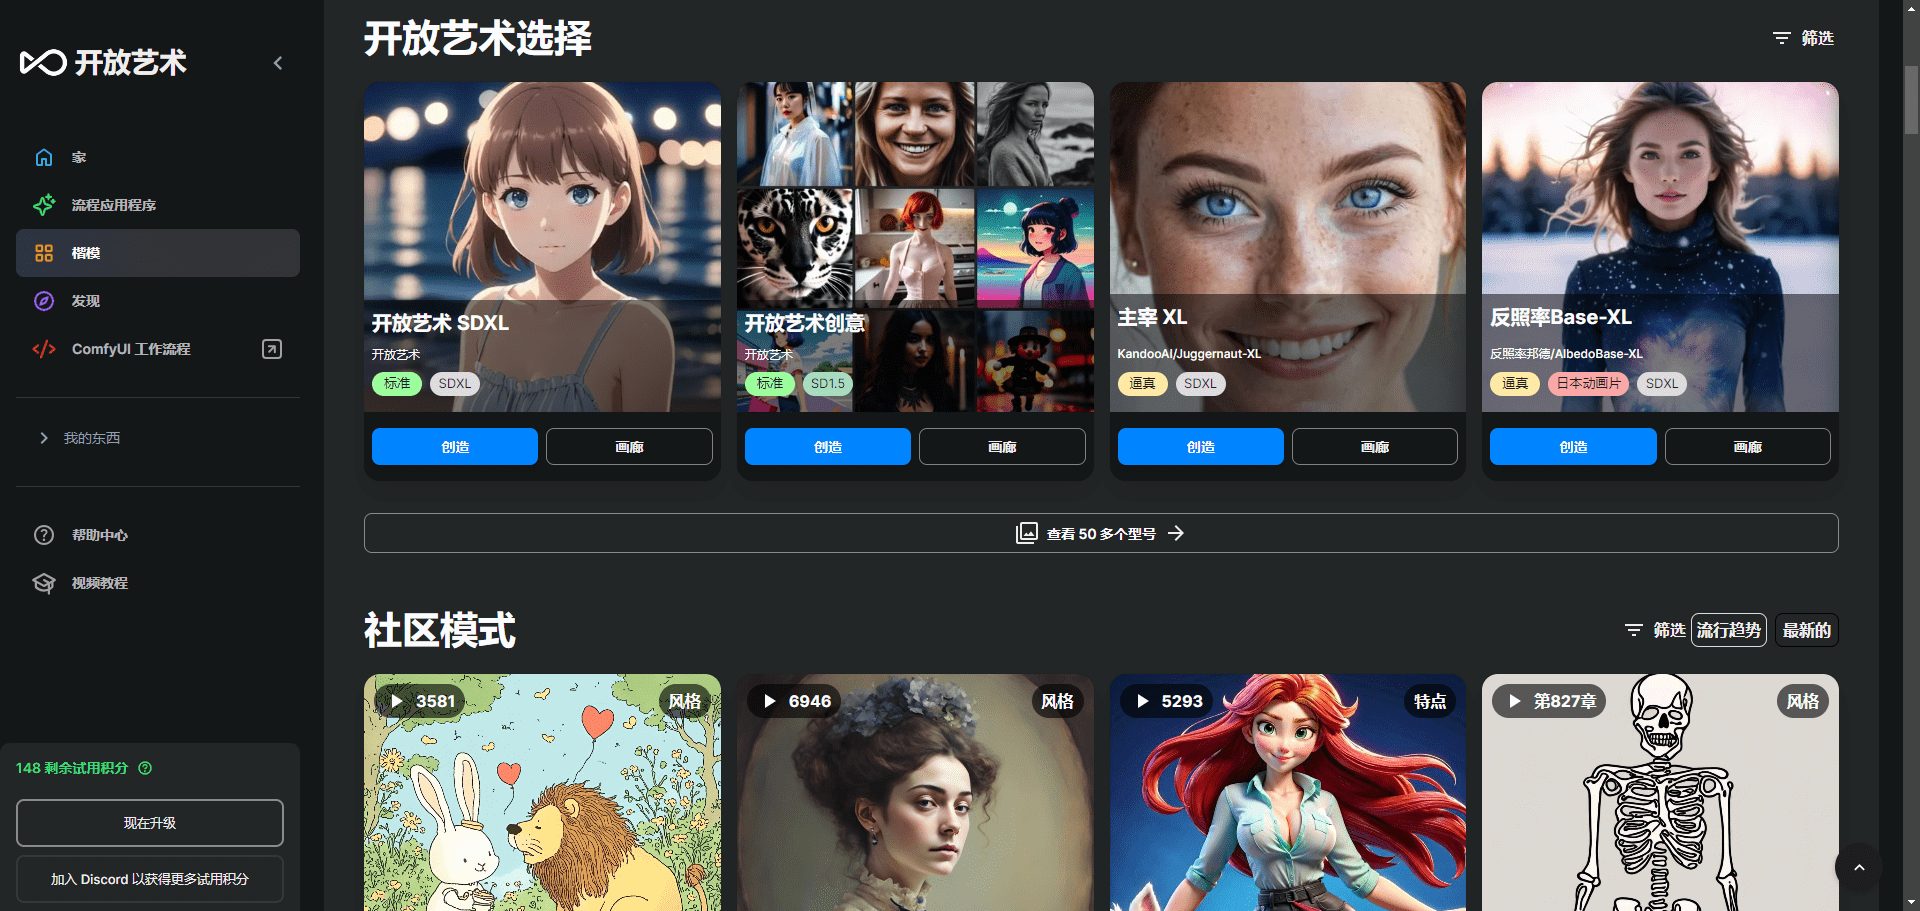
Task: Click 特点 tag on red-haired character card
Action: [x=1430, y=701]
